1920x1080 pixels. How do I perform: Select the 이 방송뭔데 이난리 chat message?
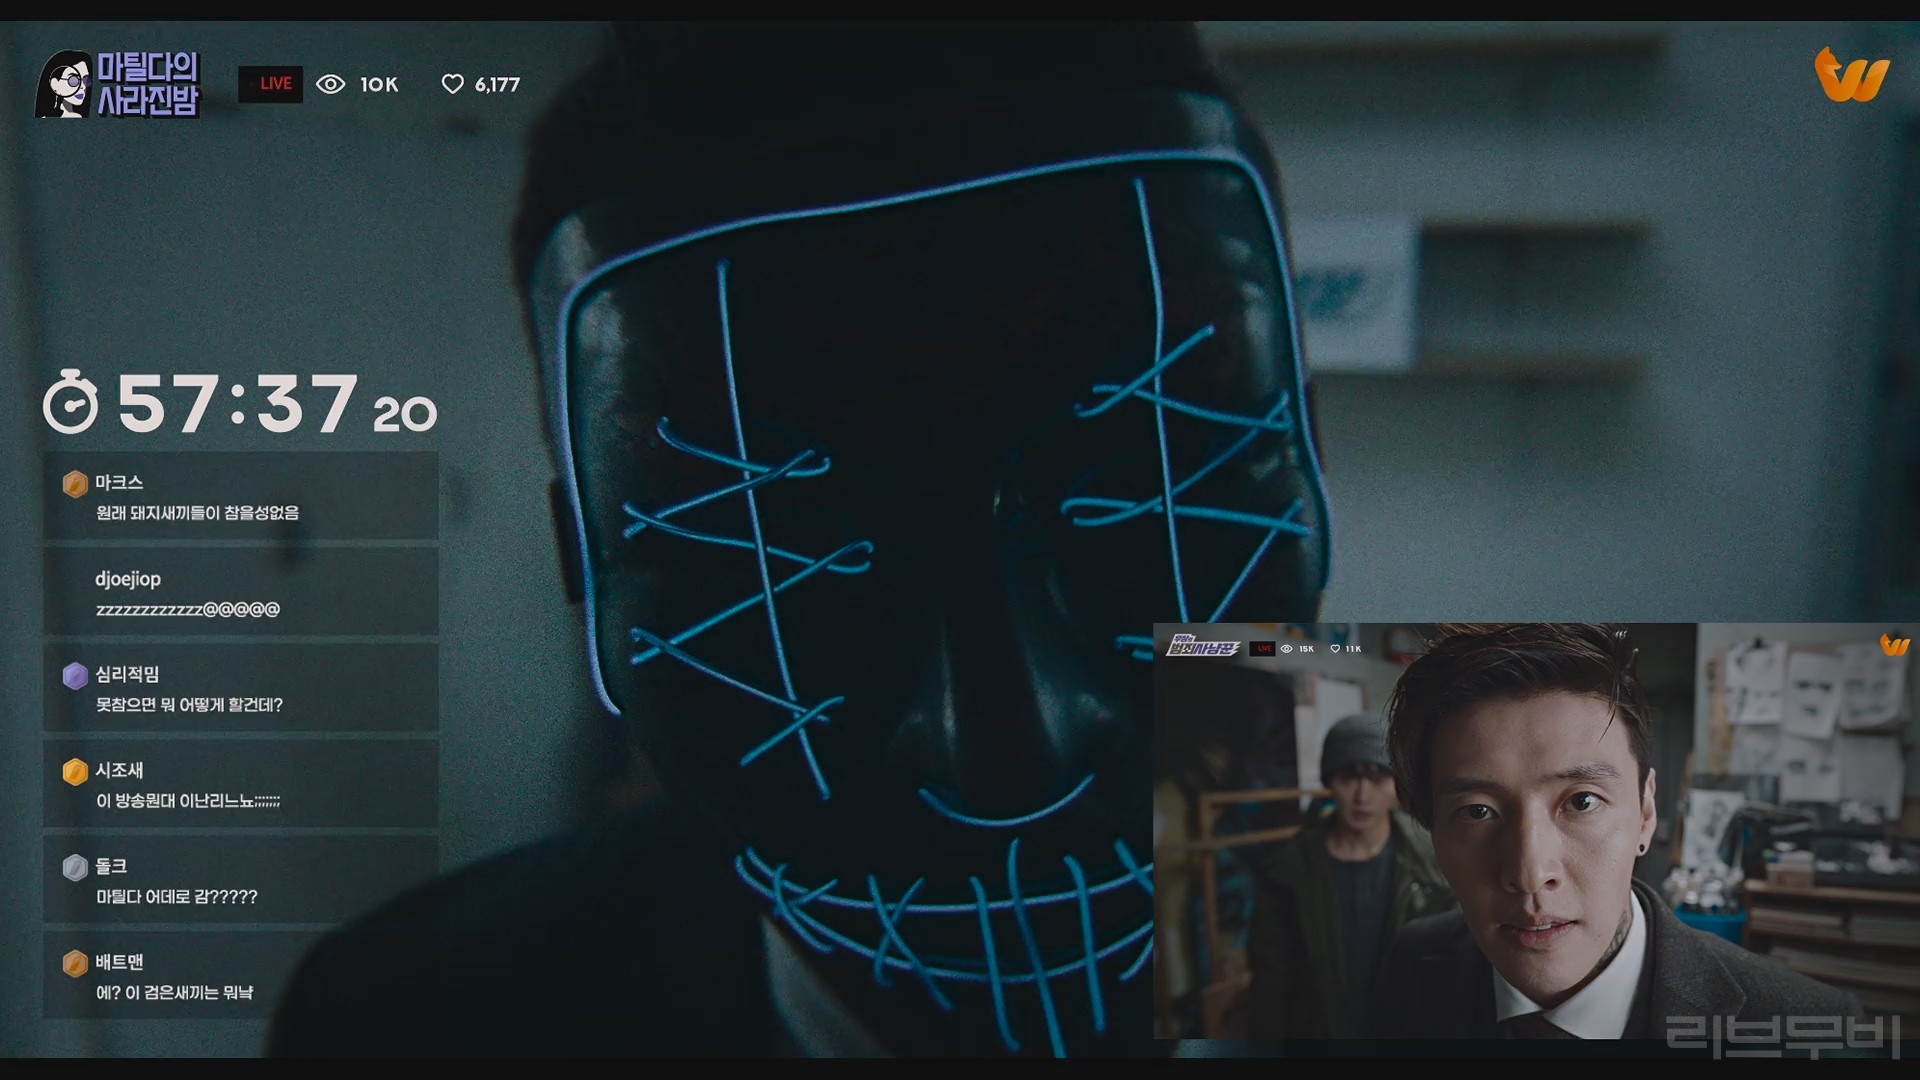[x=188, y=801]
